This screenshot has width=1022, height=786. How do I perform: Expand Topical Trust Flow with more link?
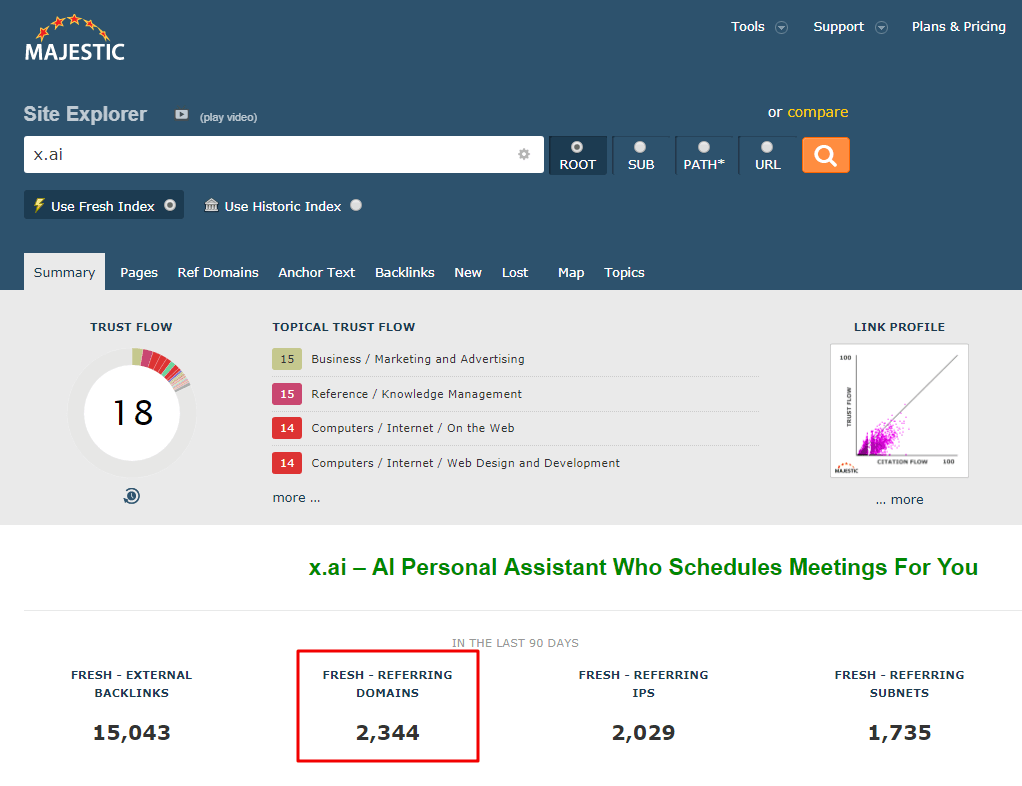click(x=295, y=497)
